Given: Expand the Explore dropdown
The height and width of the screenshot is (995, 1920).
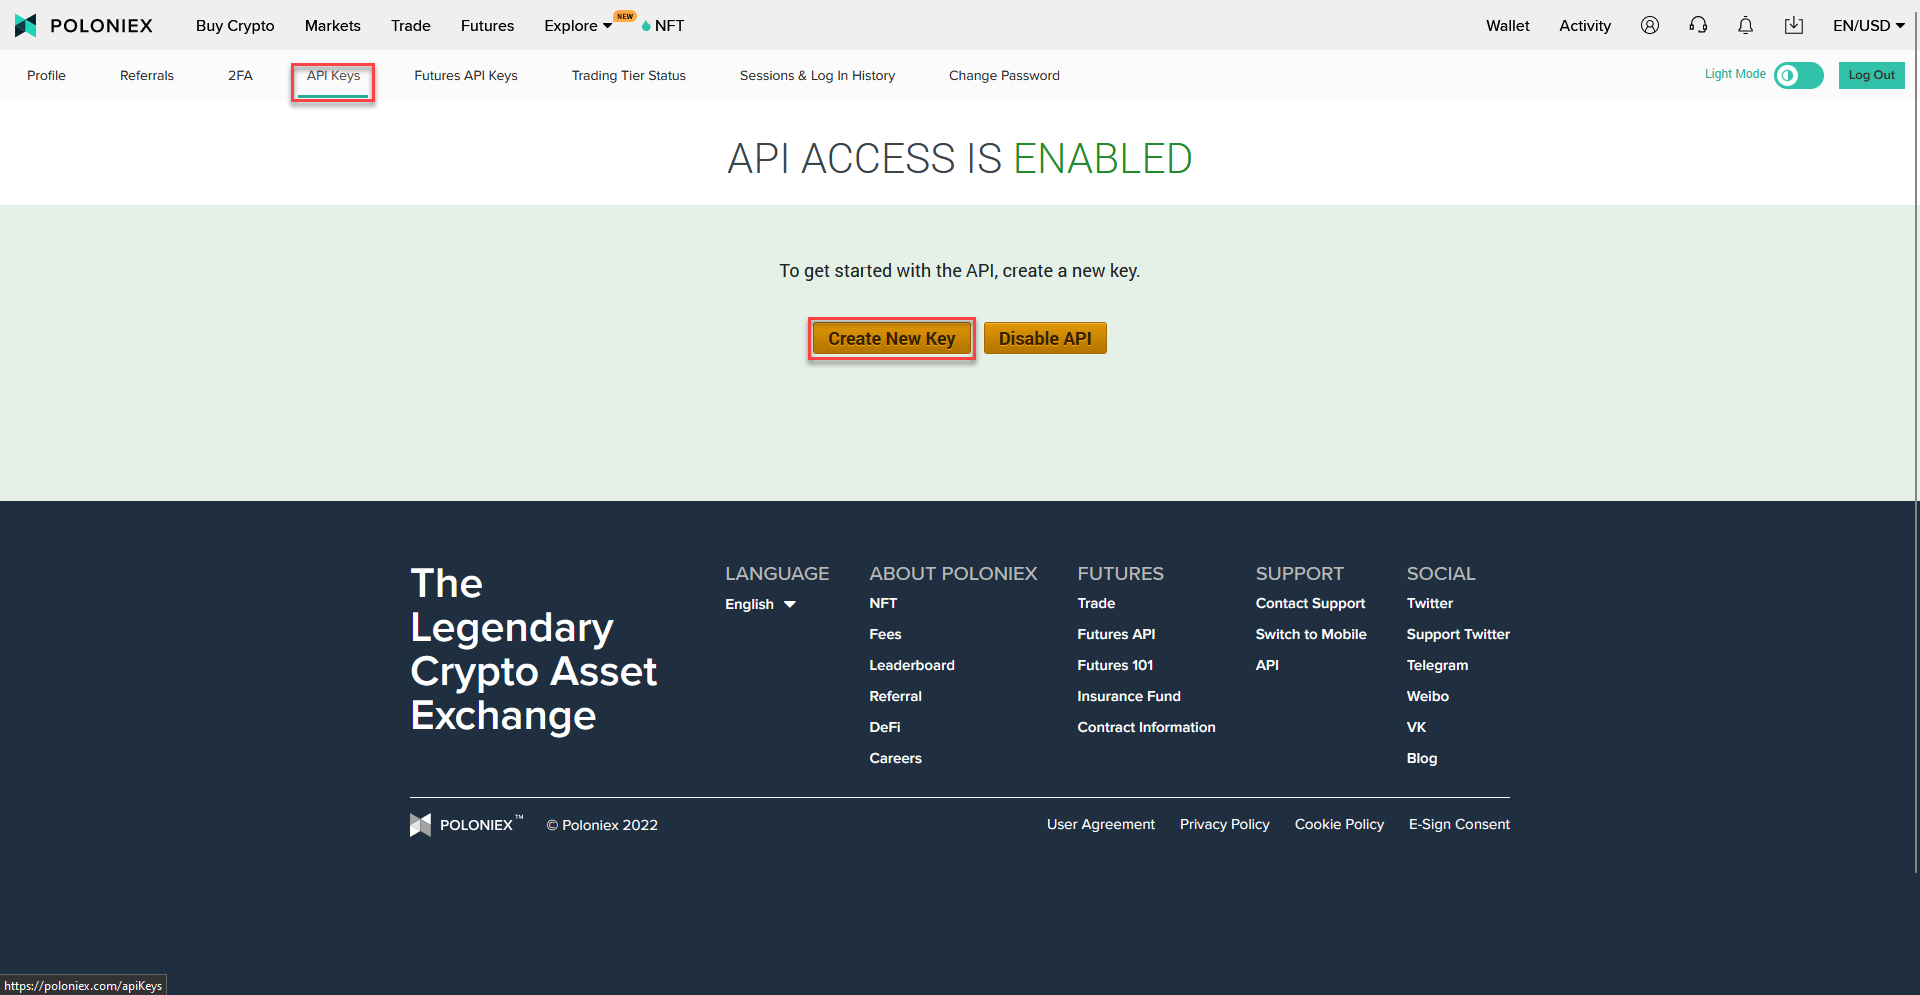Looking at the screenshot, I should 577,25.
